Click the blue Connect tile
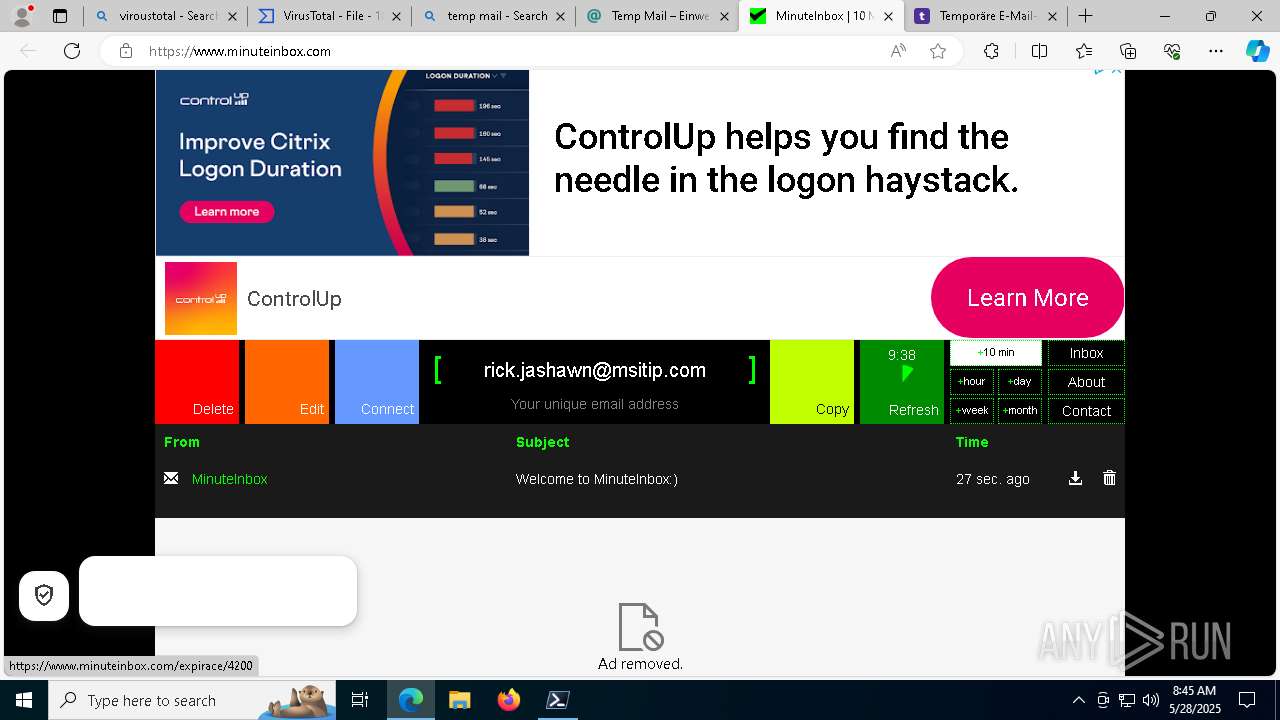Screen dimensions: 1280x720 [x=377, y=382]
